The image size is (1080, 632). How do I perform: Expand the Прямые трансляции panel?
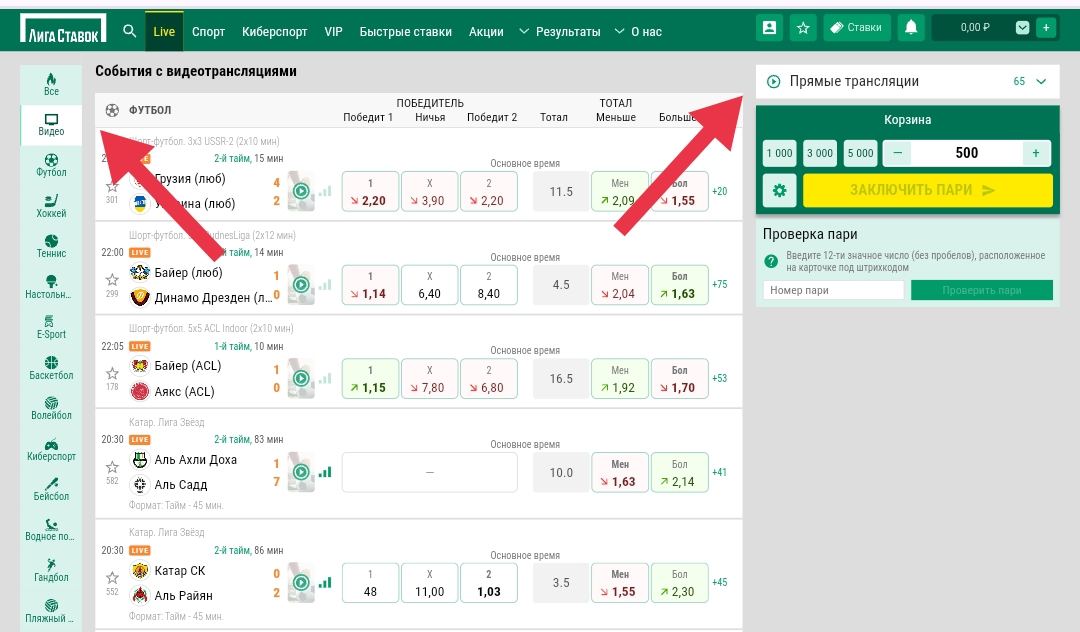(x=1040, y=82)
